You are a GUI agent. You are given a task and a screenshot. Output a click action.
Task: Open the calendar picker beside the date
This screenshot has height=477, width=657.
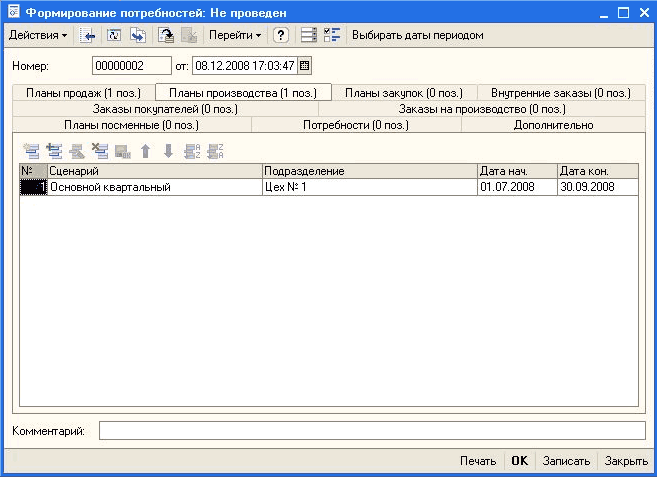tap(305, 66)
